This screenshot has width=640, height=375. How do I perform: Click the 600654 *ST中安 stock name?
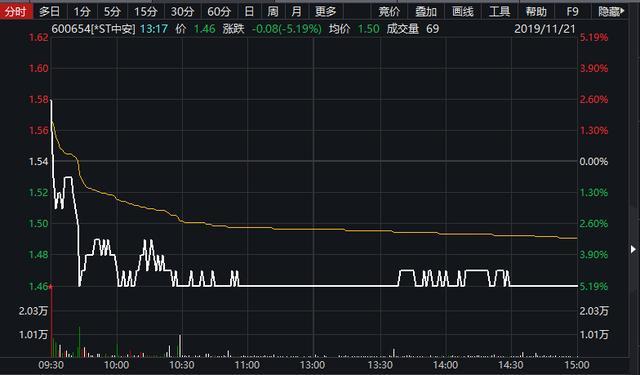tap(93, 29)
